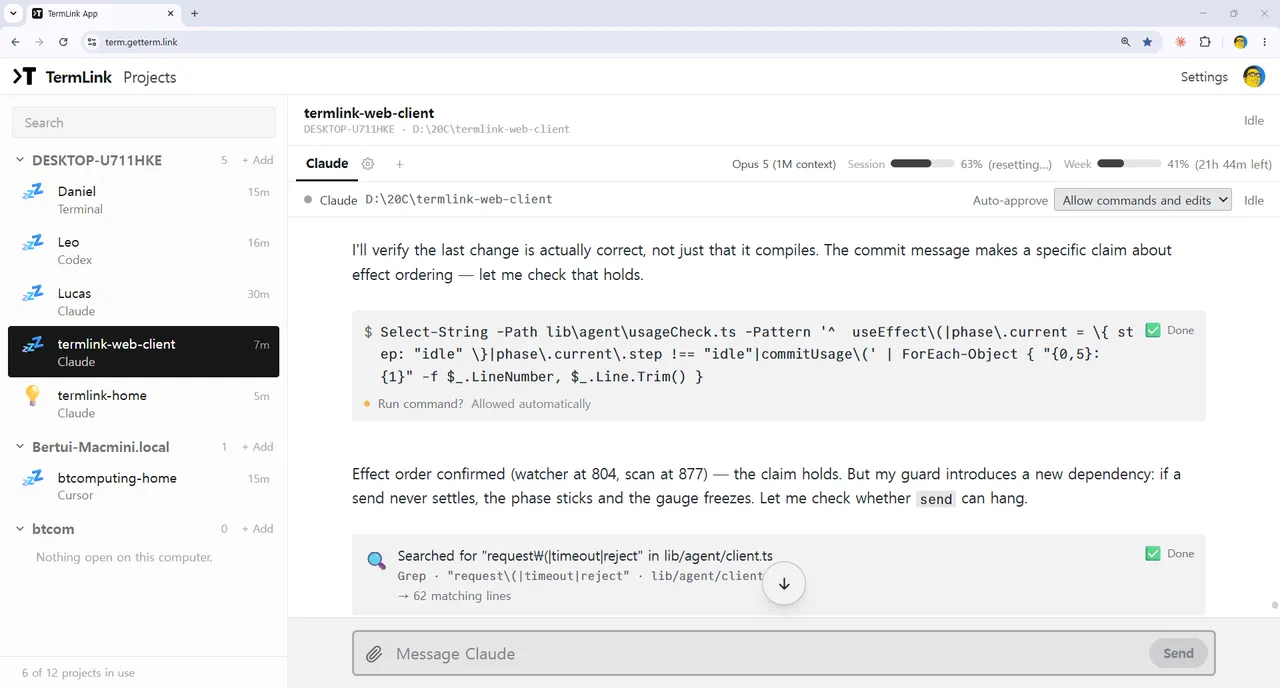Click the site info icon in the address bar
1280x688 pixels.
(x=91, y=42)
